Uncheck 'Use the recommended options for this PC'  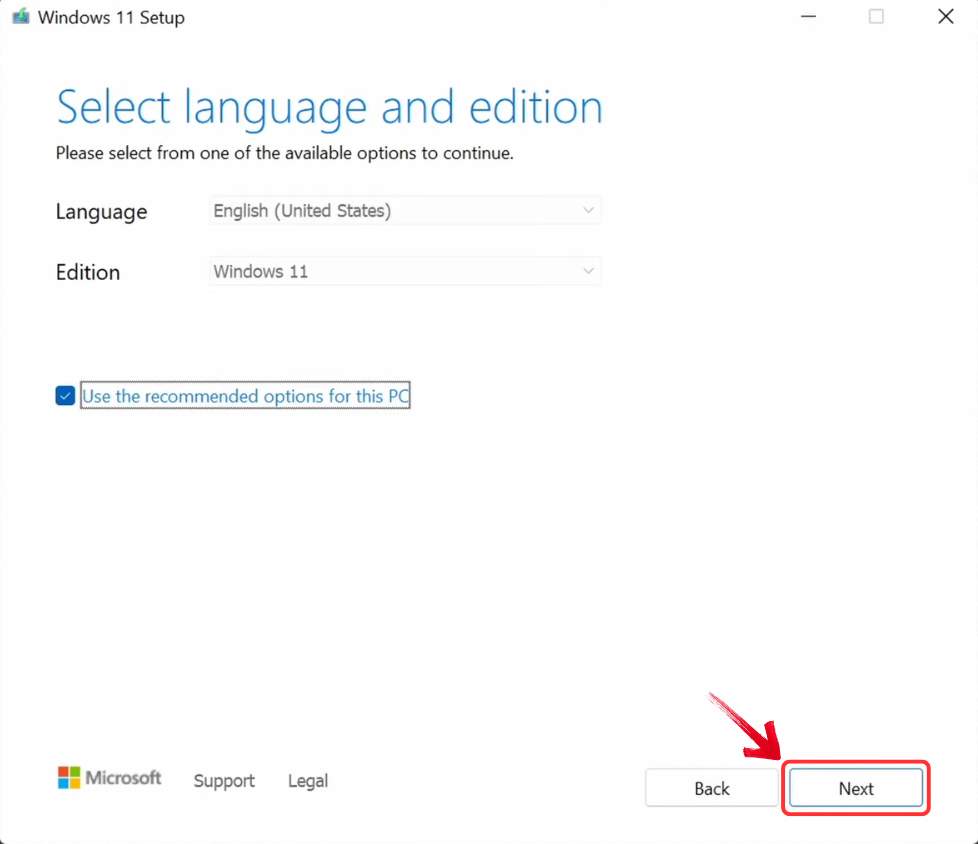(64, 395)
